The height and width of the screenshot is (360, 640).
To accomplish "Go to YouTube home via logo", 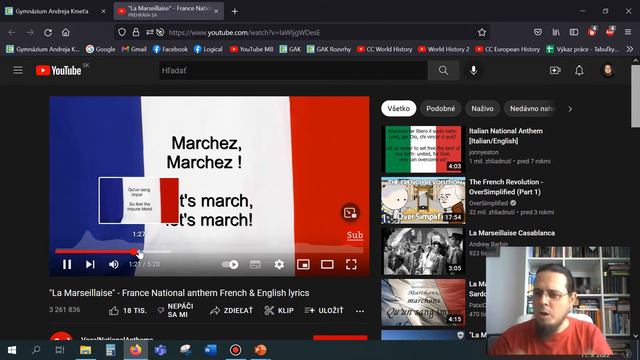I will [59, 70].
